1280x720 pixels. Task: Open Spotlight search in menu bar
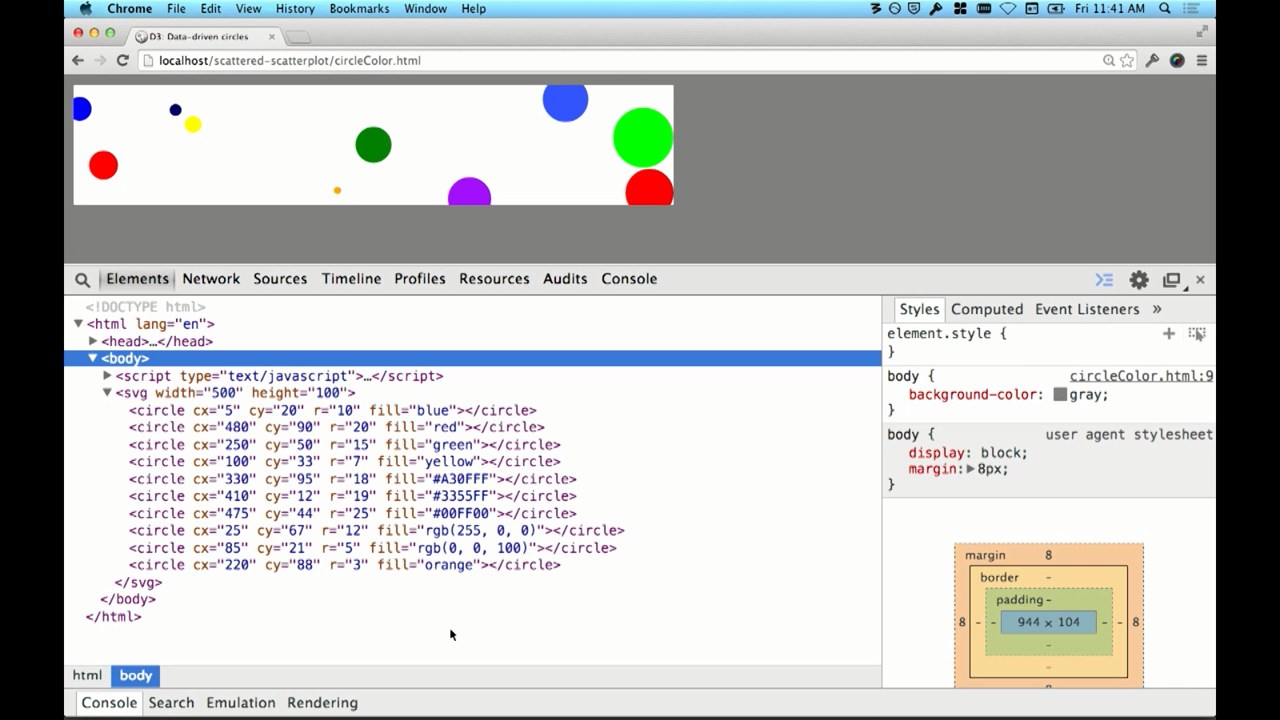1165,8
